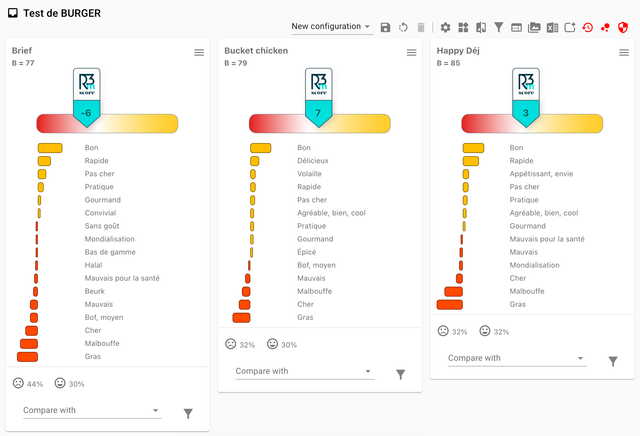
Task: Expand Compare with dropdown in Brief card
Action: tap(90, 410)
